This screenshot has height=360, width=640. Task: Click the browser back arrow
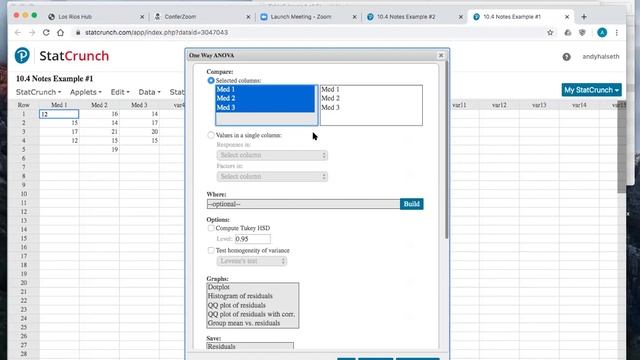coord(17,33)
